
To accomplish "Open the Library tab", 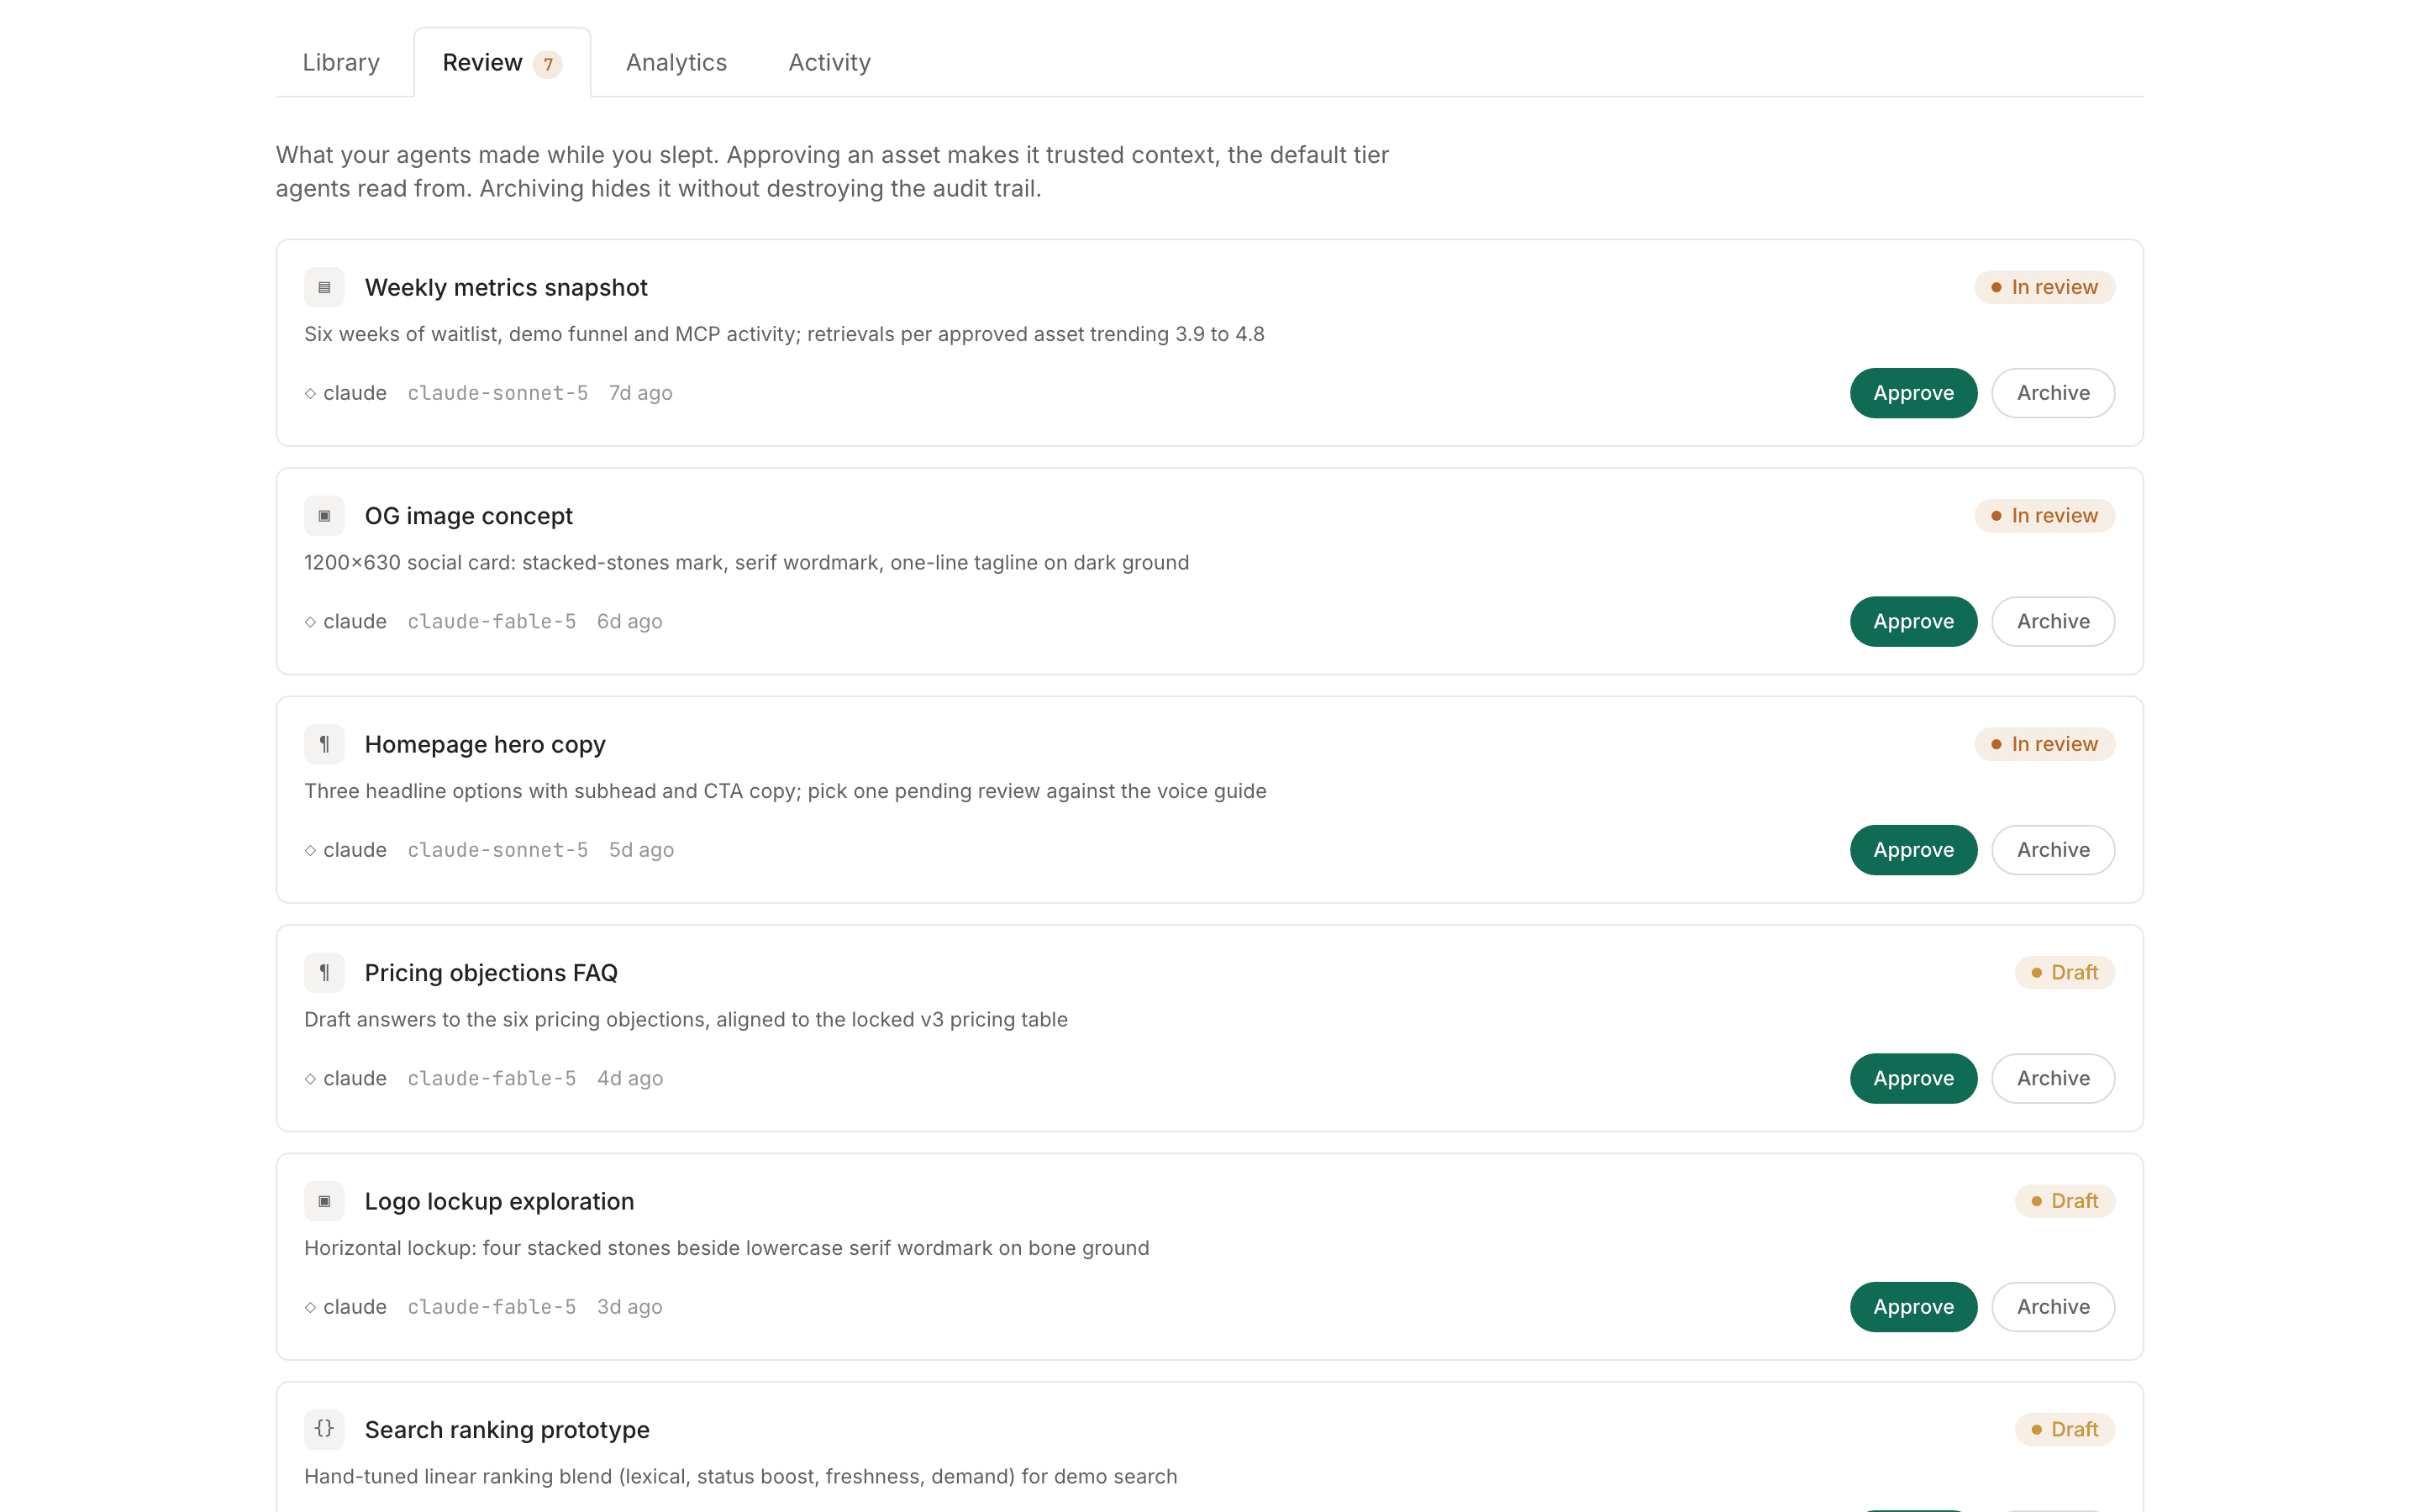I will [x=341, y=62].
